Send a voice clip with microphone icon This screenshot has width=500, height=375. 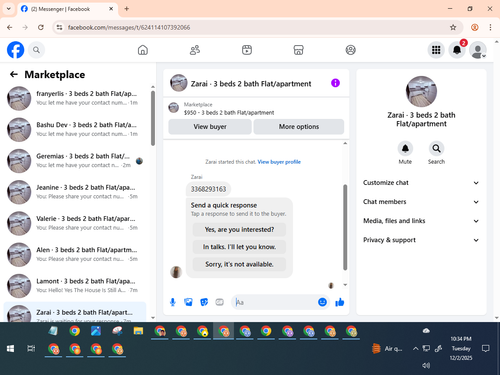pyautogui.click(x=173, y=302)
